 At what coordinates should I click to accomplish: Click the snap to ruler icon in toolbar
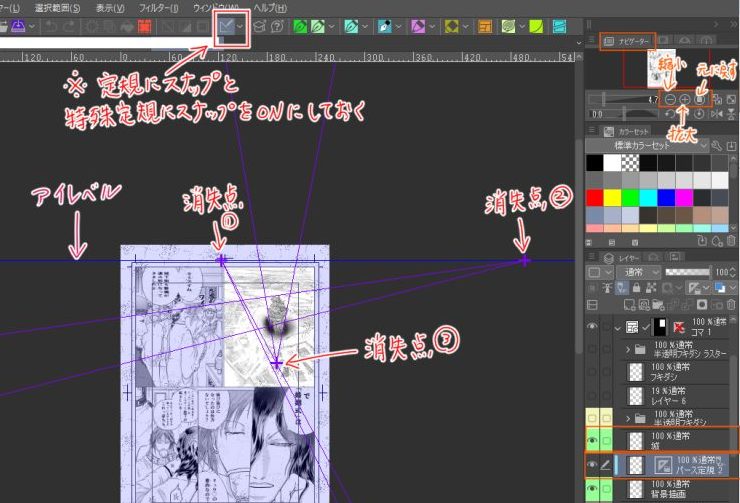tap(226, 26)
